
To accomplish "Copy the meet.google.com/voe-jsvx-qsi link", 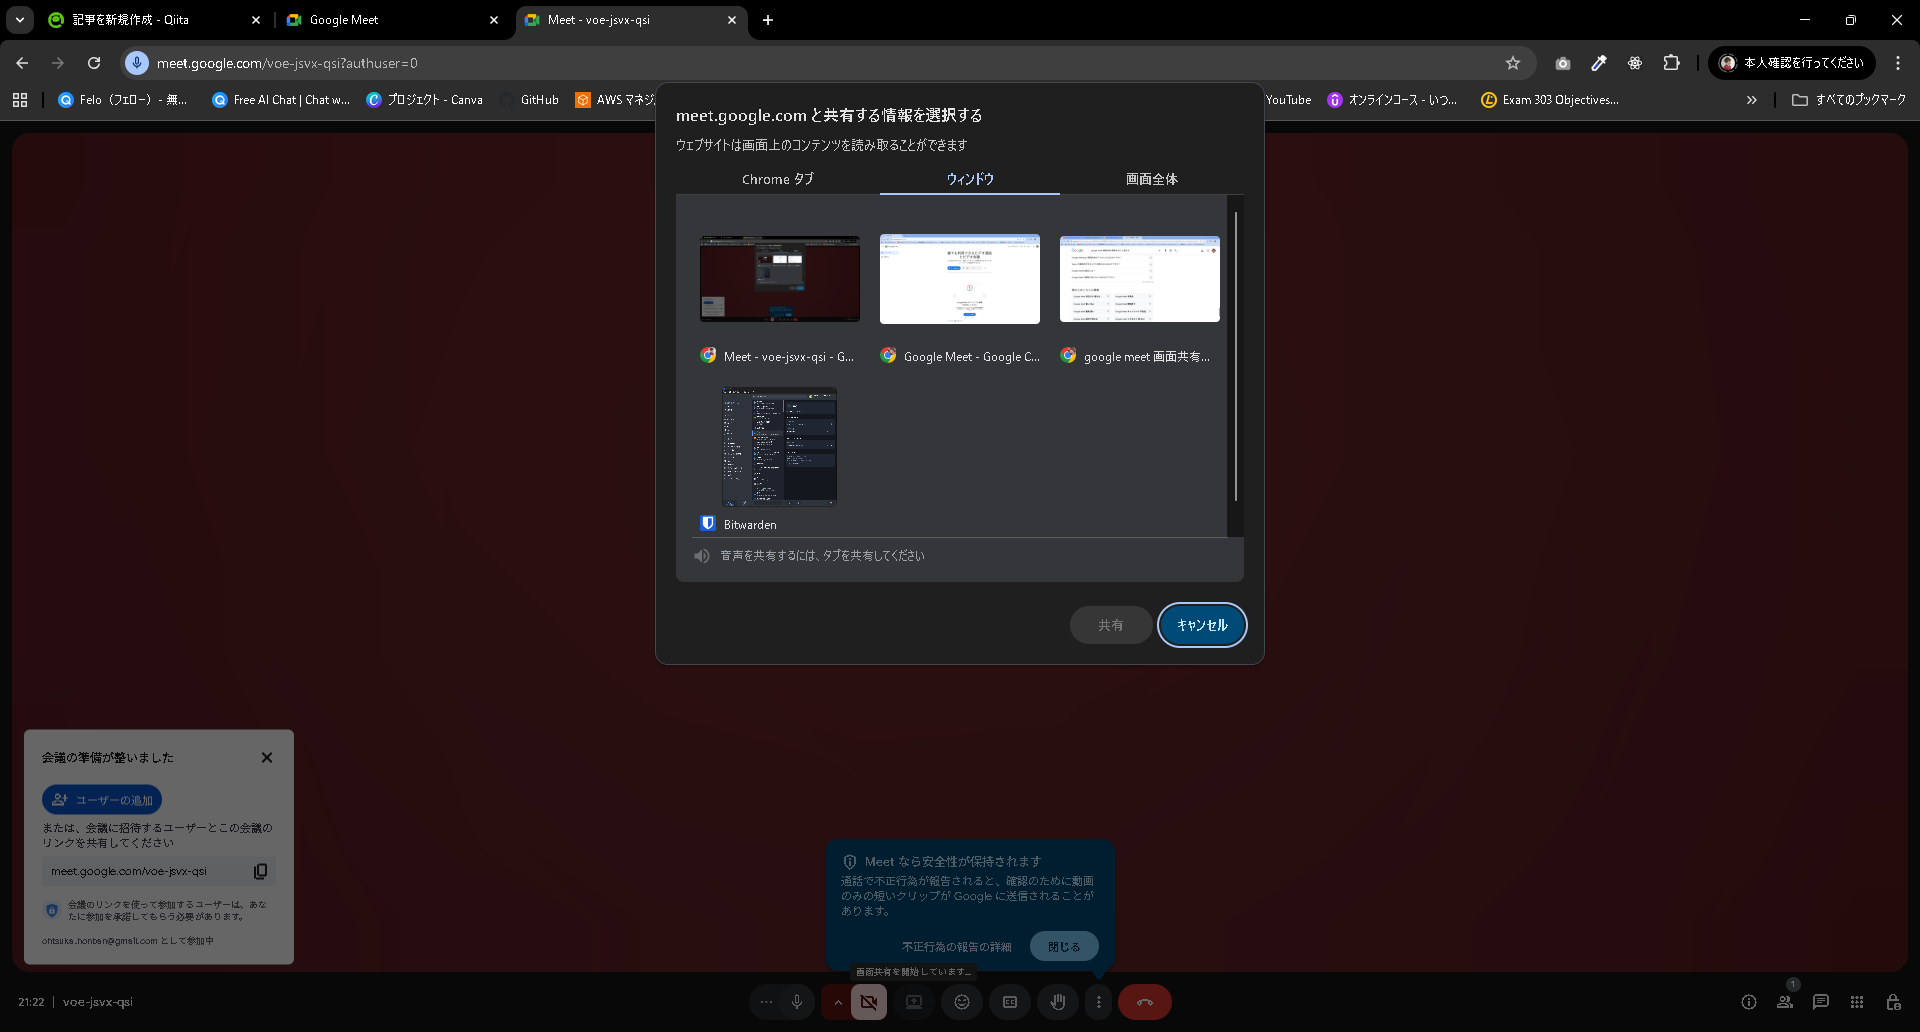I will tap(260, 871).
